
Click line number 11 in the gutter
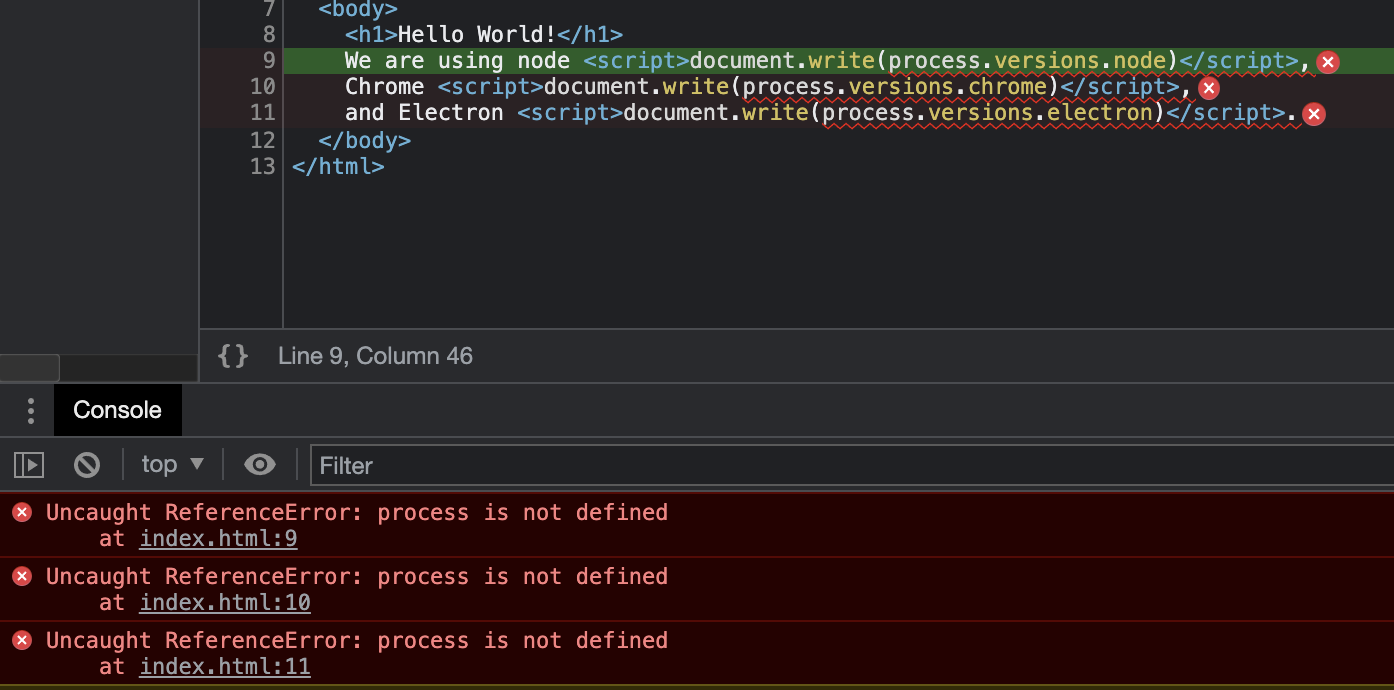(262, 113)
